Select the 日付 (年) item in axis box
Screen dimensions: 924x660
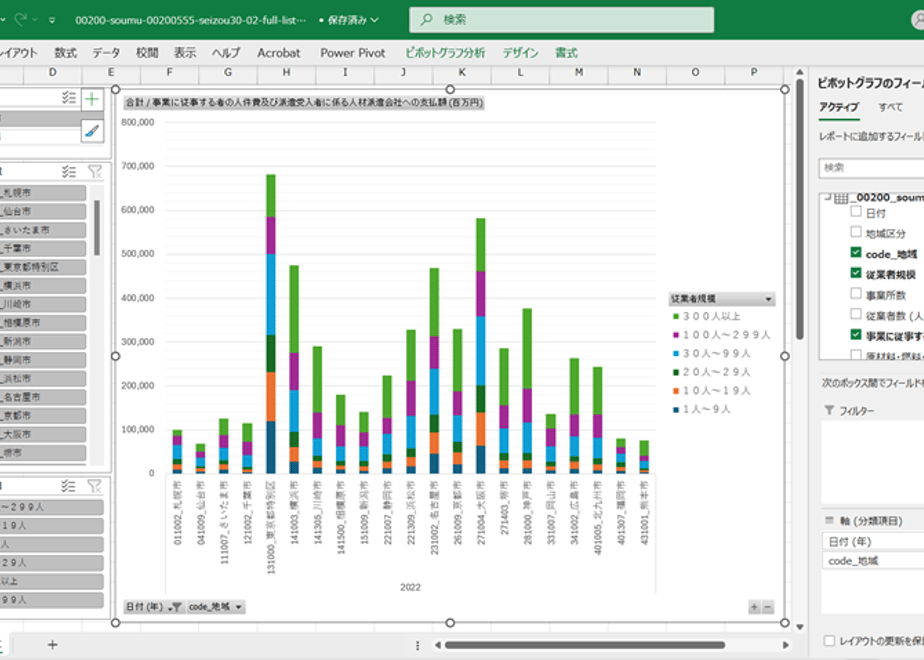[x=873, y=541]
